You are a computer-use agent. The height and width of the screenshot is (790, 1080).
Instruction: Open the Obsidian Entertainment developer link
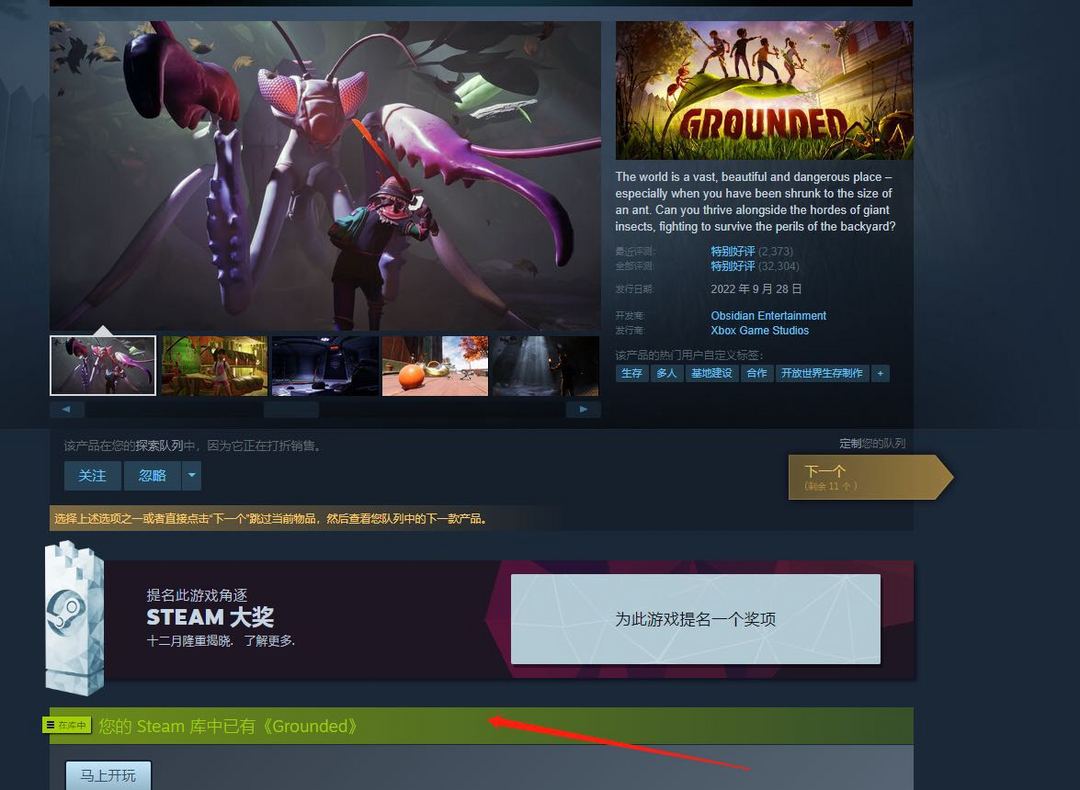tap(768, 315)
